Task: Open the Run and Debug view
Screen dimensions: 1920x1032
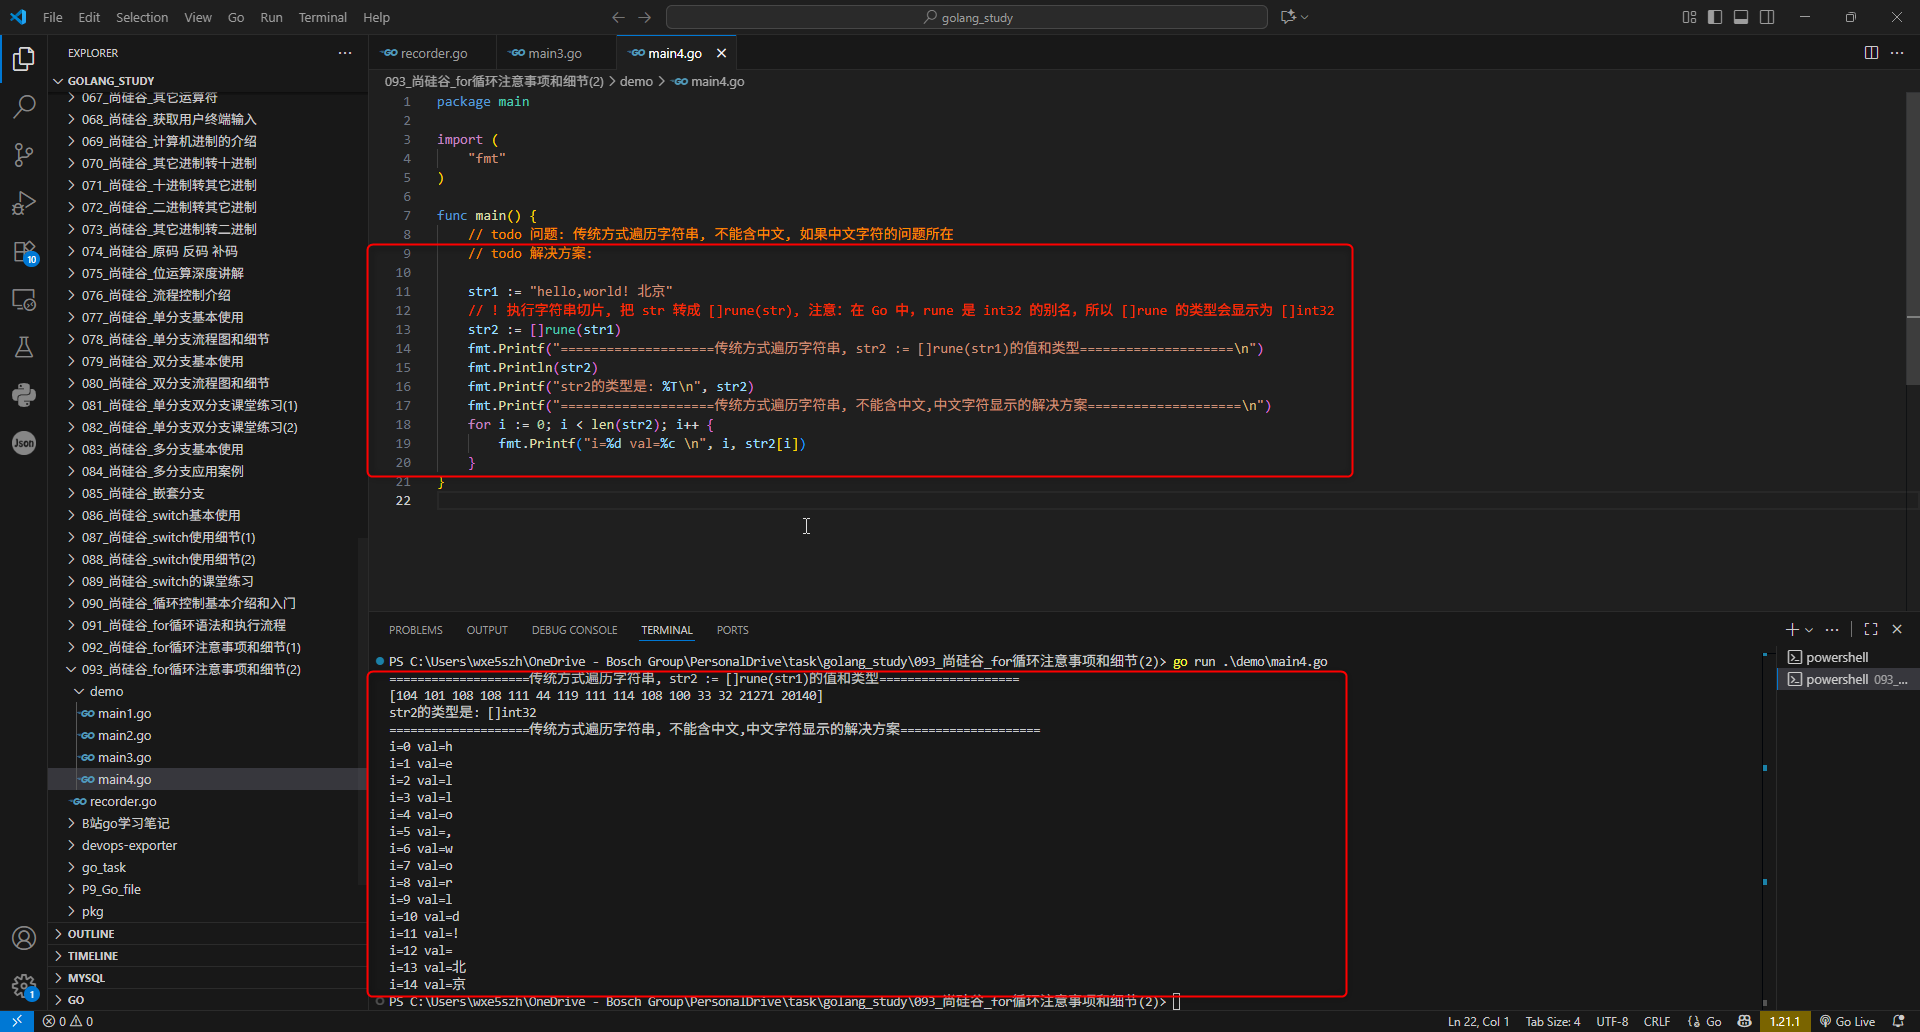Action: click(24, 203)
